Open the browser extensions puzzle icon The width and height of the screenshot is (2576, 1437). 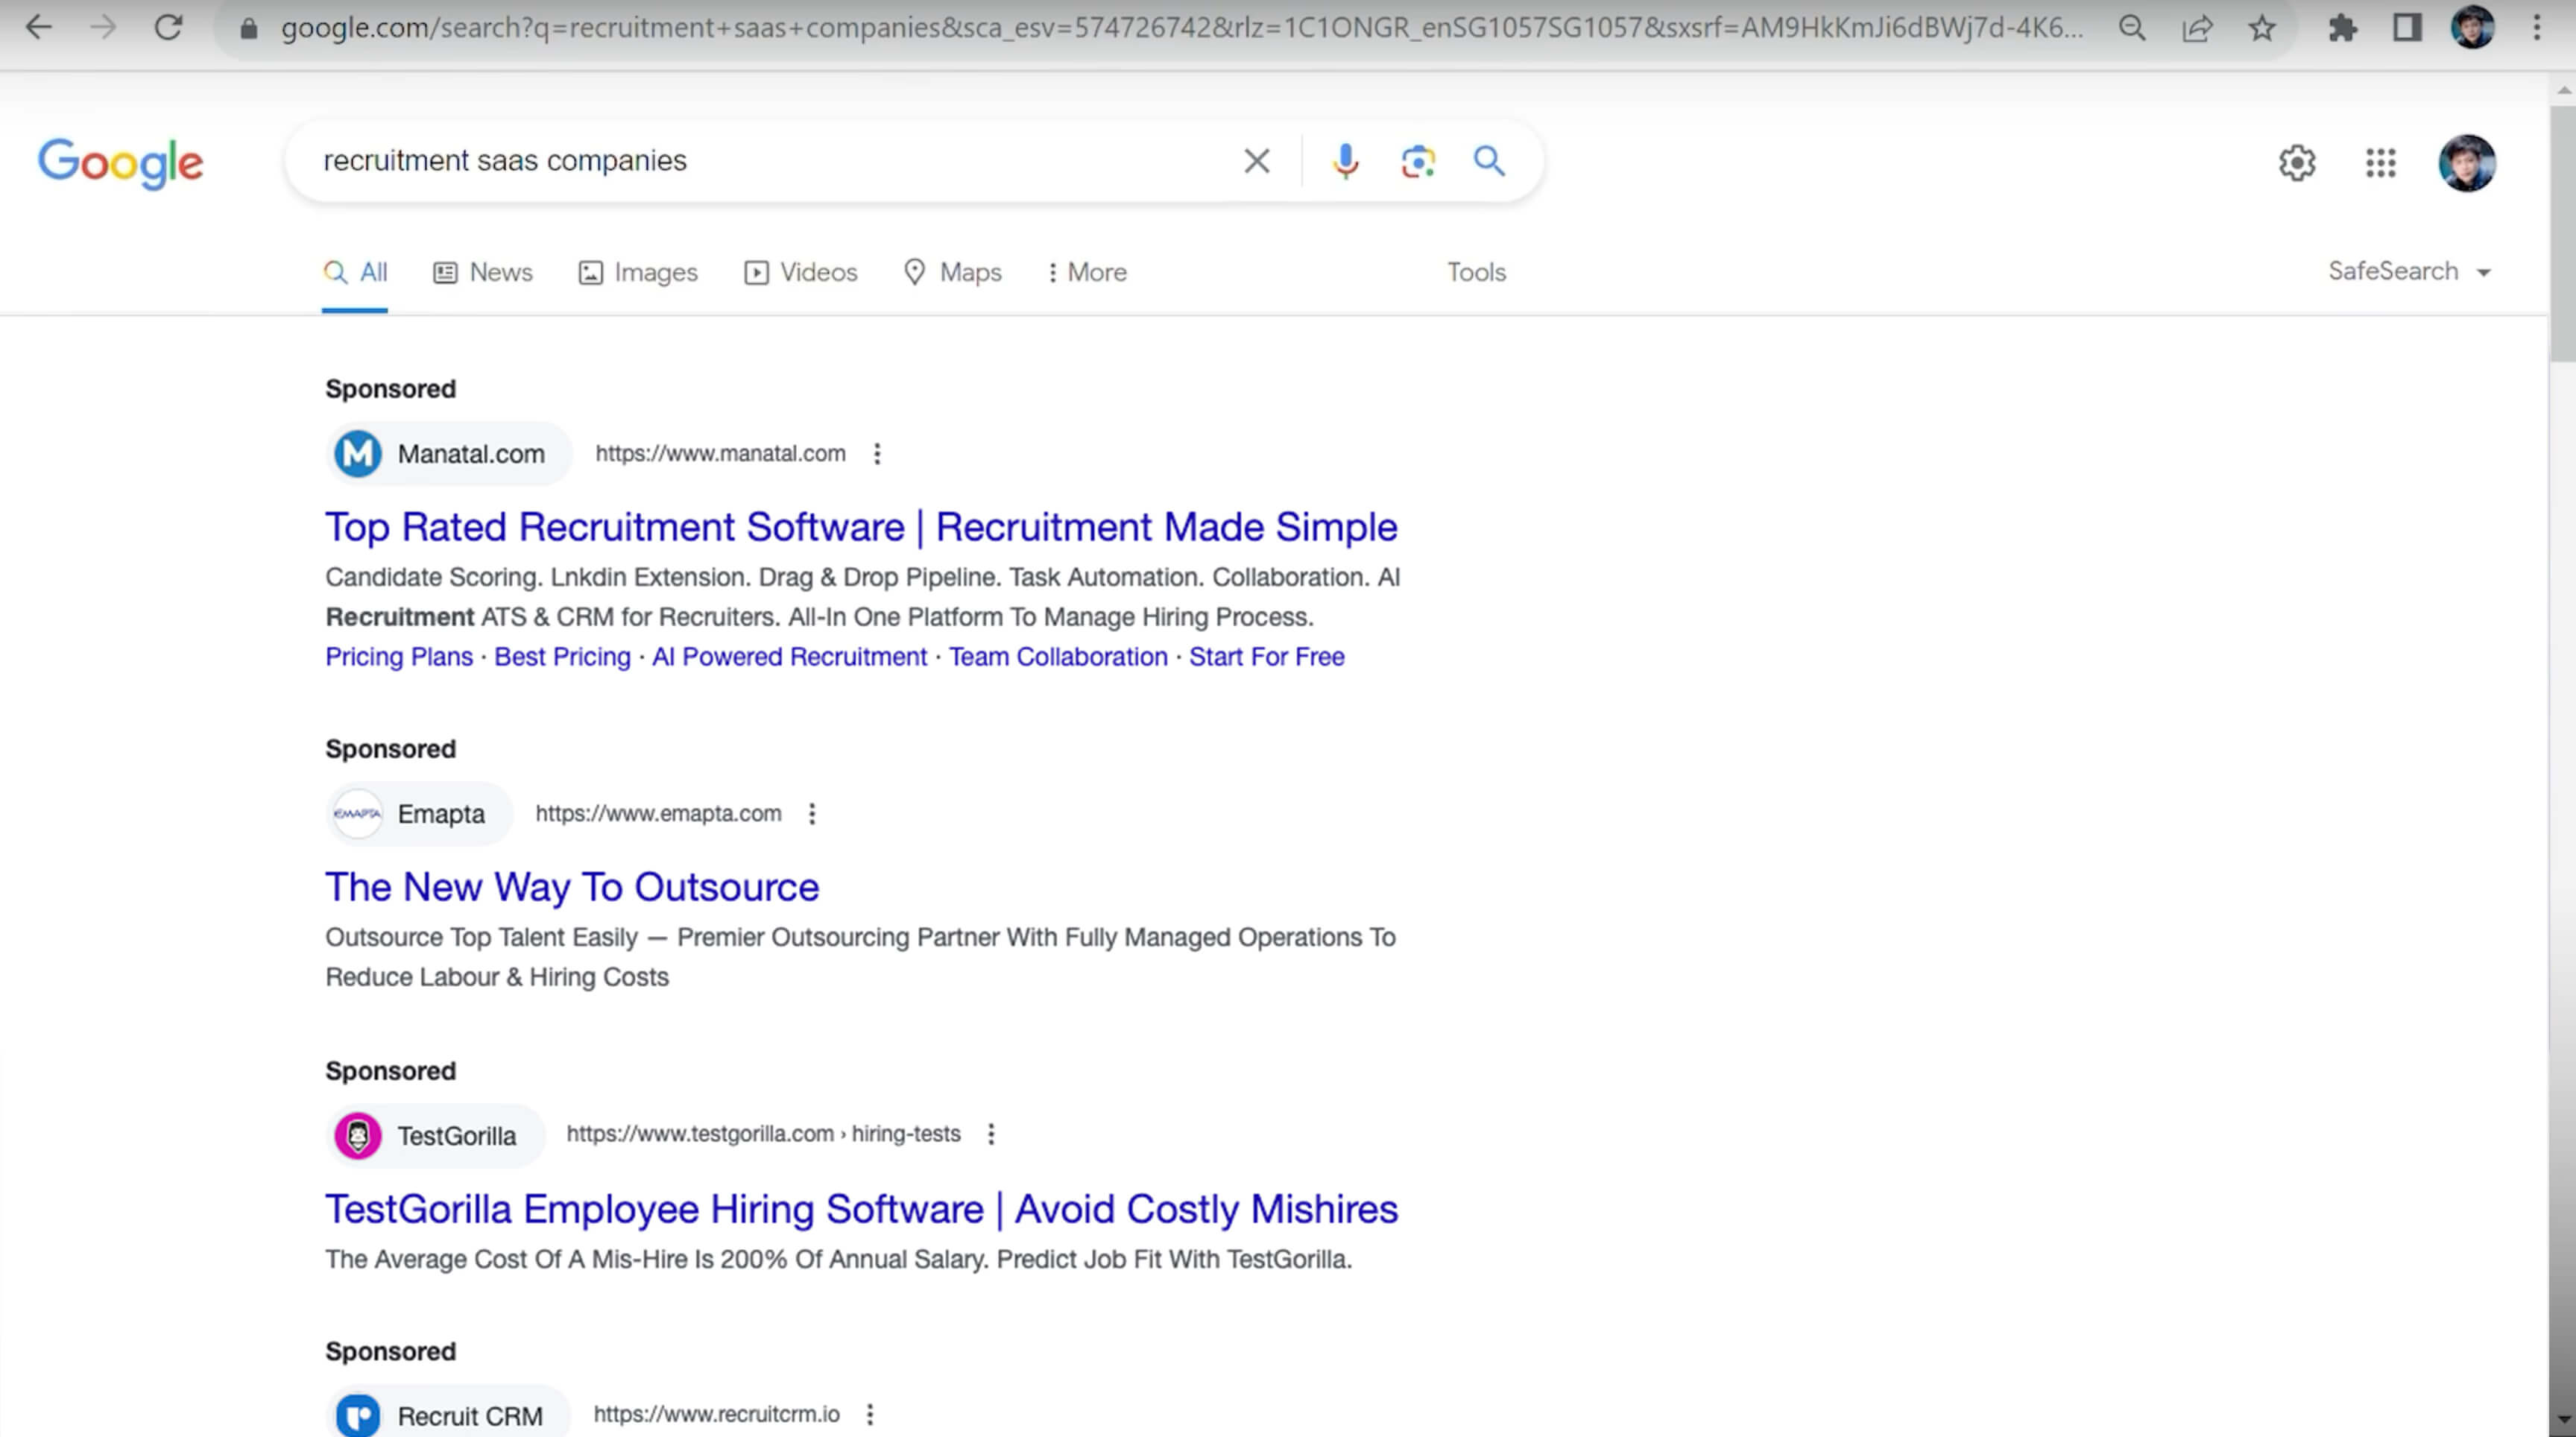[x=2342, y=28]
